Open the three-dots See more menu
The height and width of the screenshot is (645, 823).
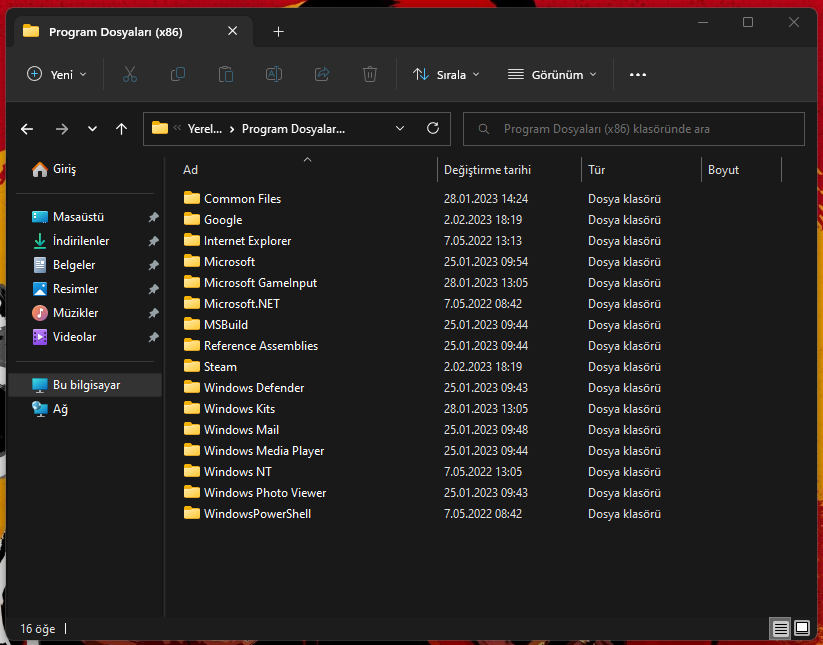pos(638,75)
